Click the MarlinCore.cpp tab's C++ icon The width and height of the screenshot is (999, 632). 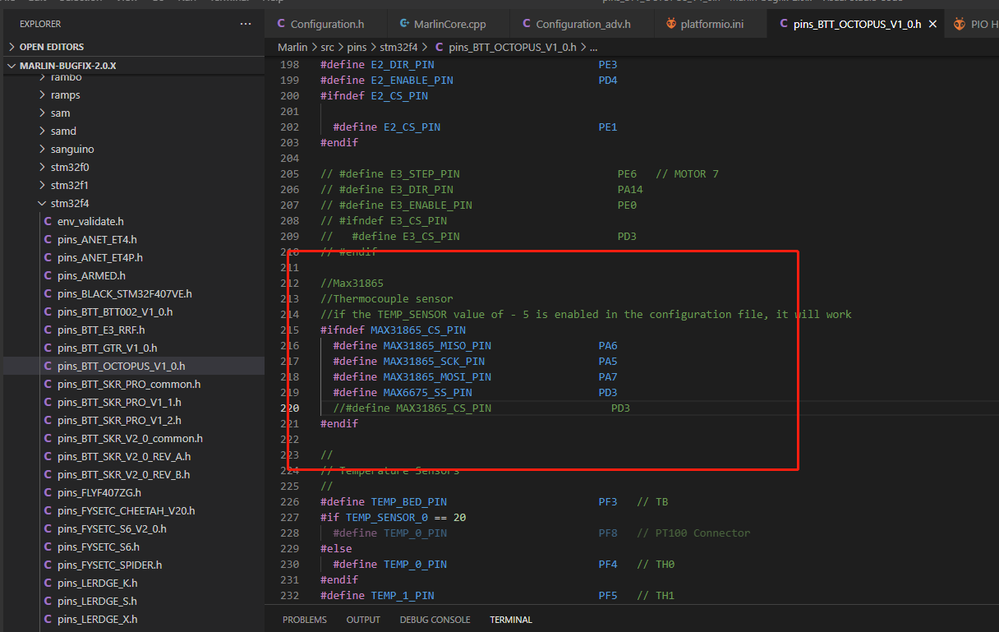tap(404, 24)
